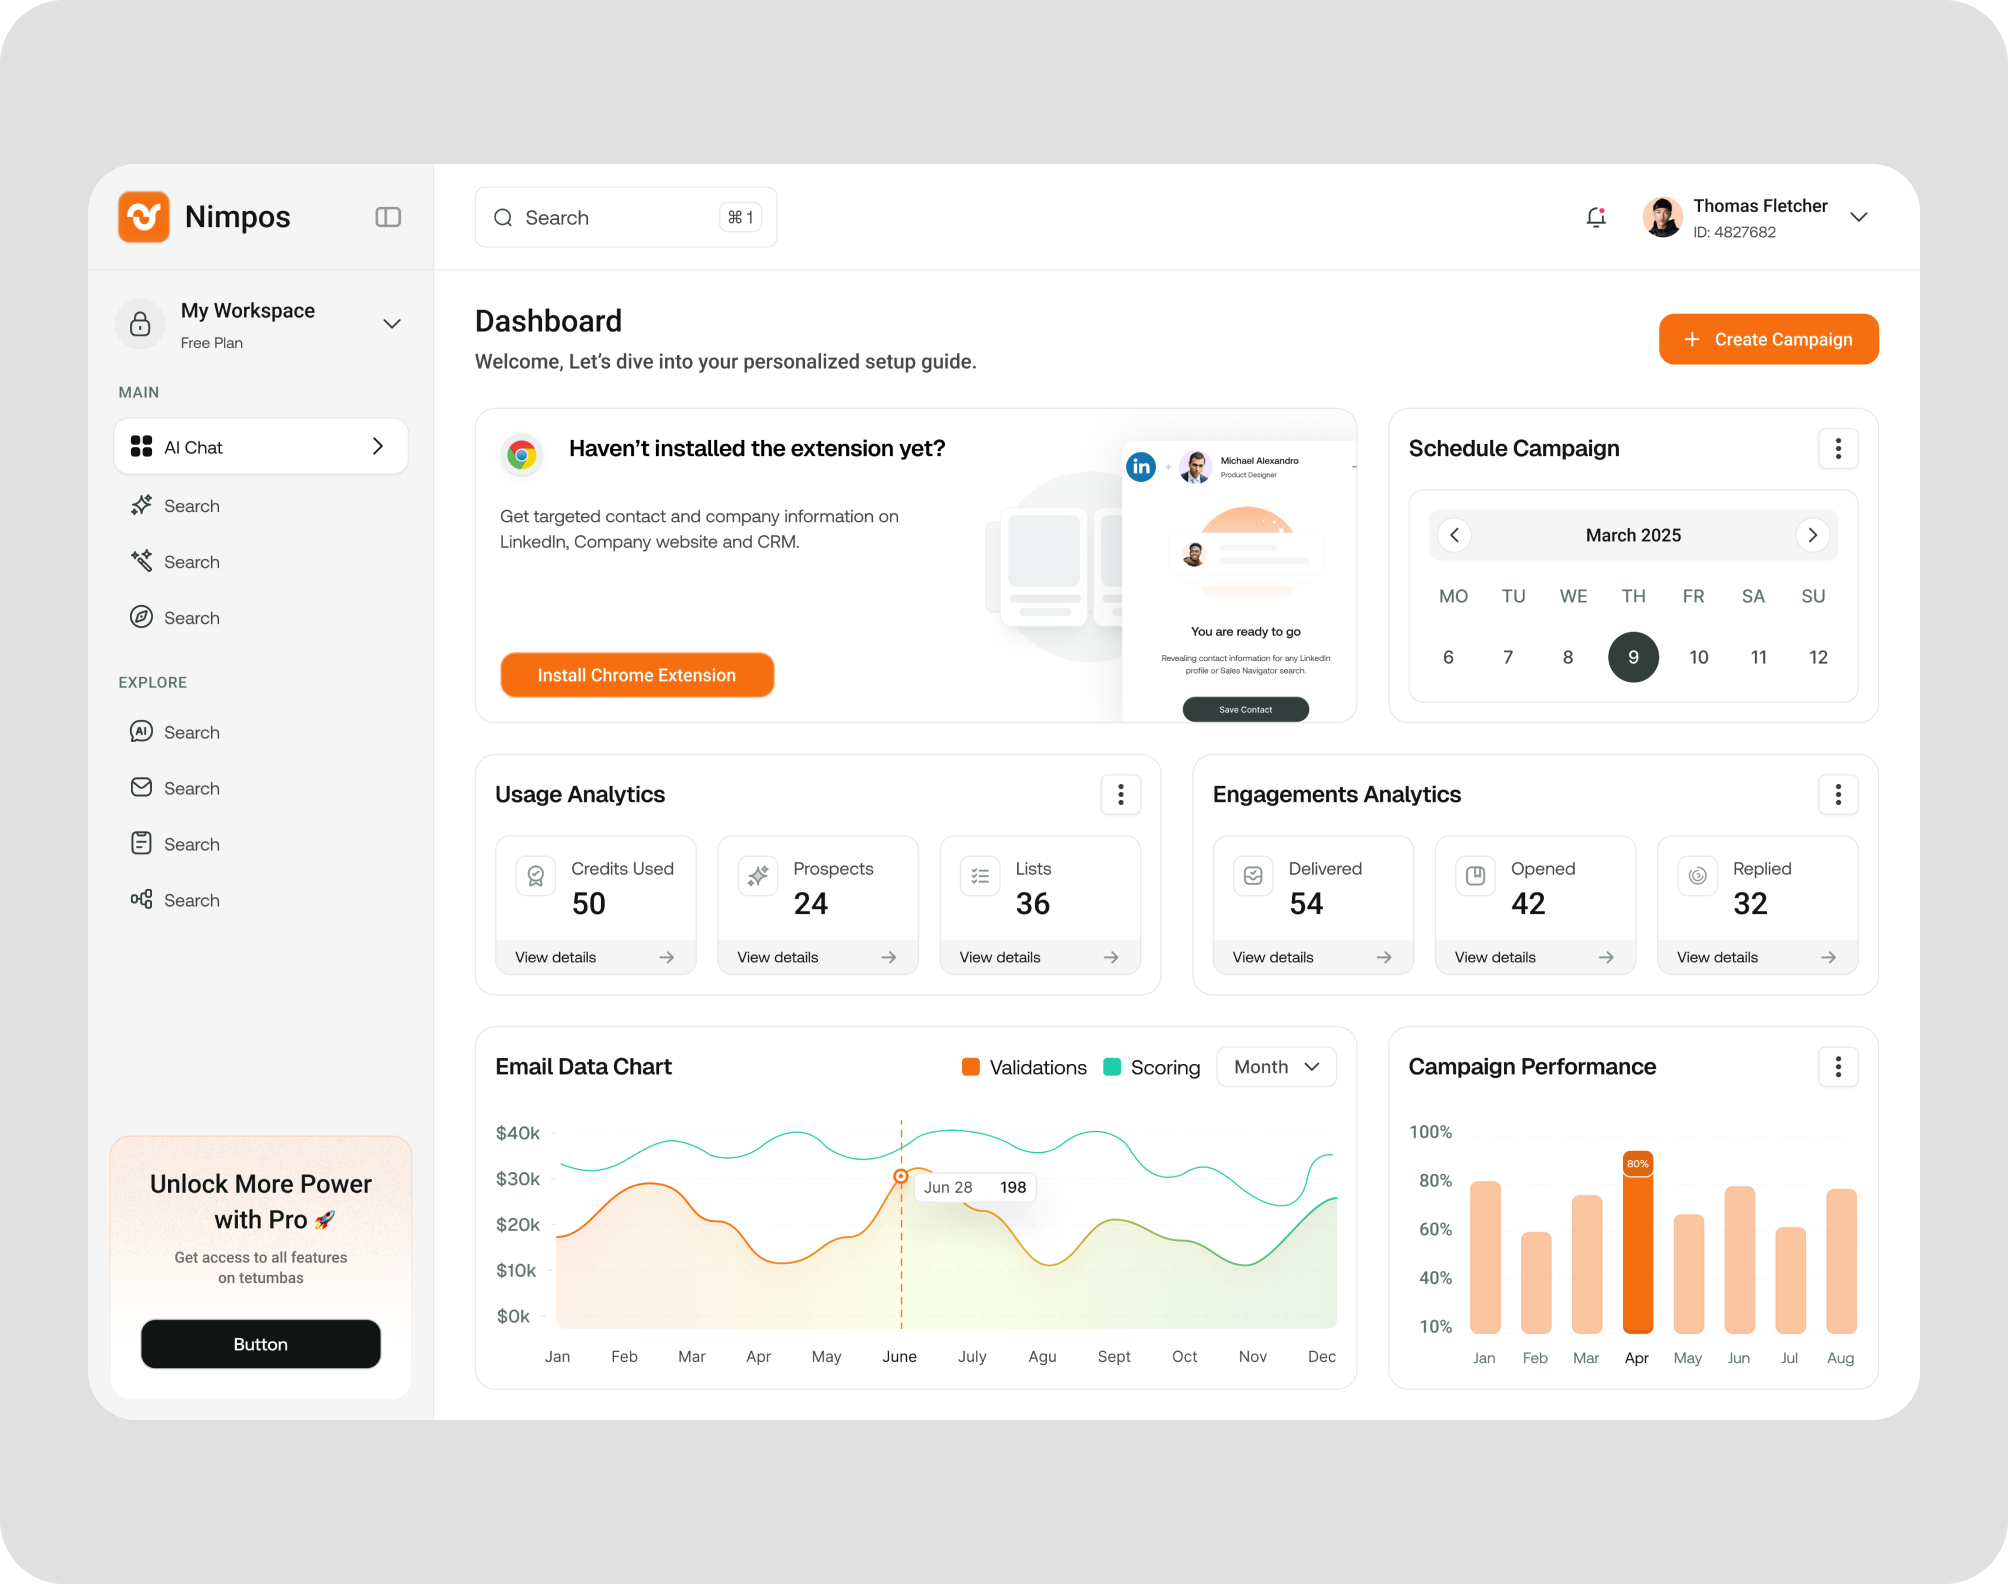Click the top Search input field
The image size is (2008, 1584).
(x=615, y=218)
